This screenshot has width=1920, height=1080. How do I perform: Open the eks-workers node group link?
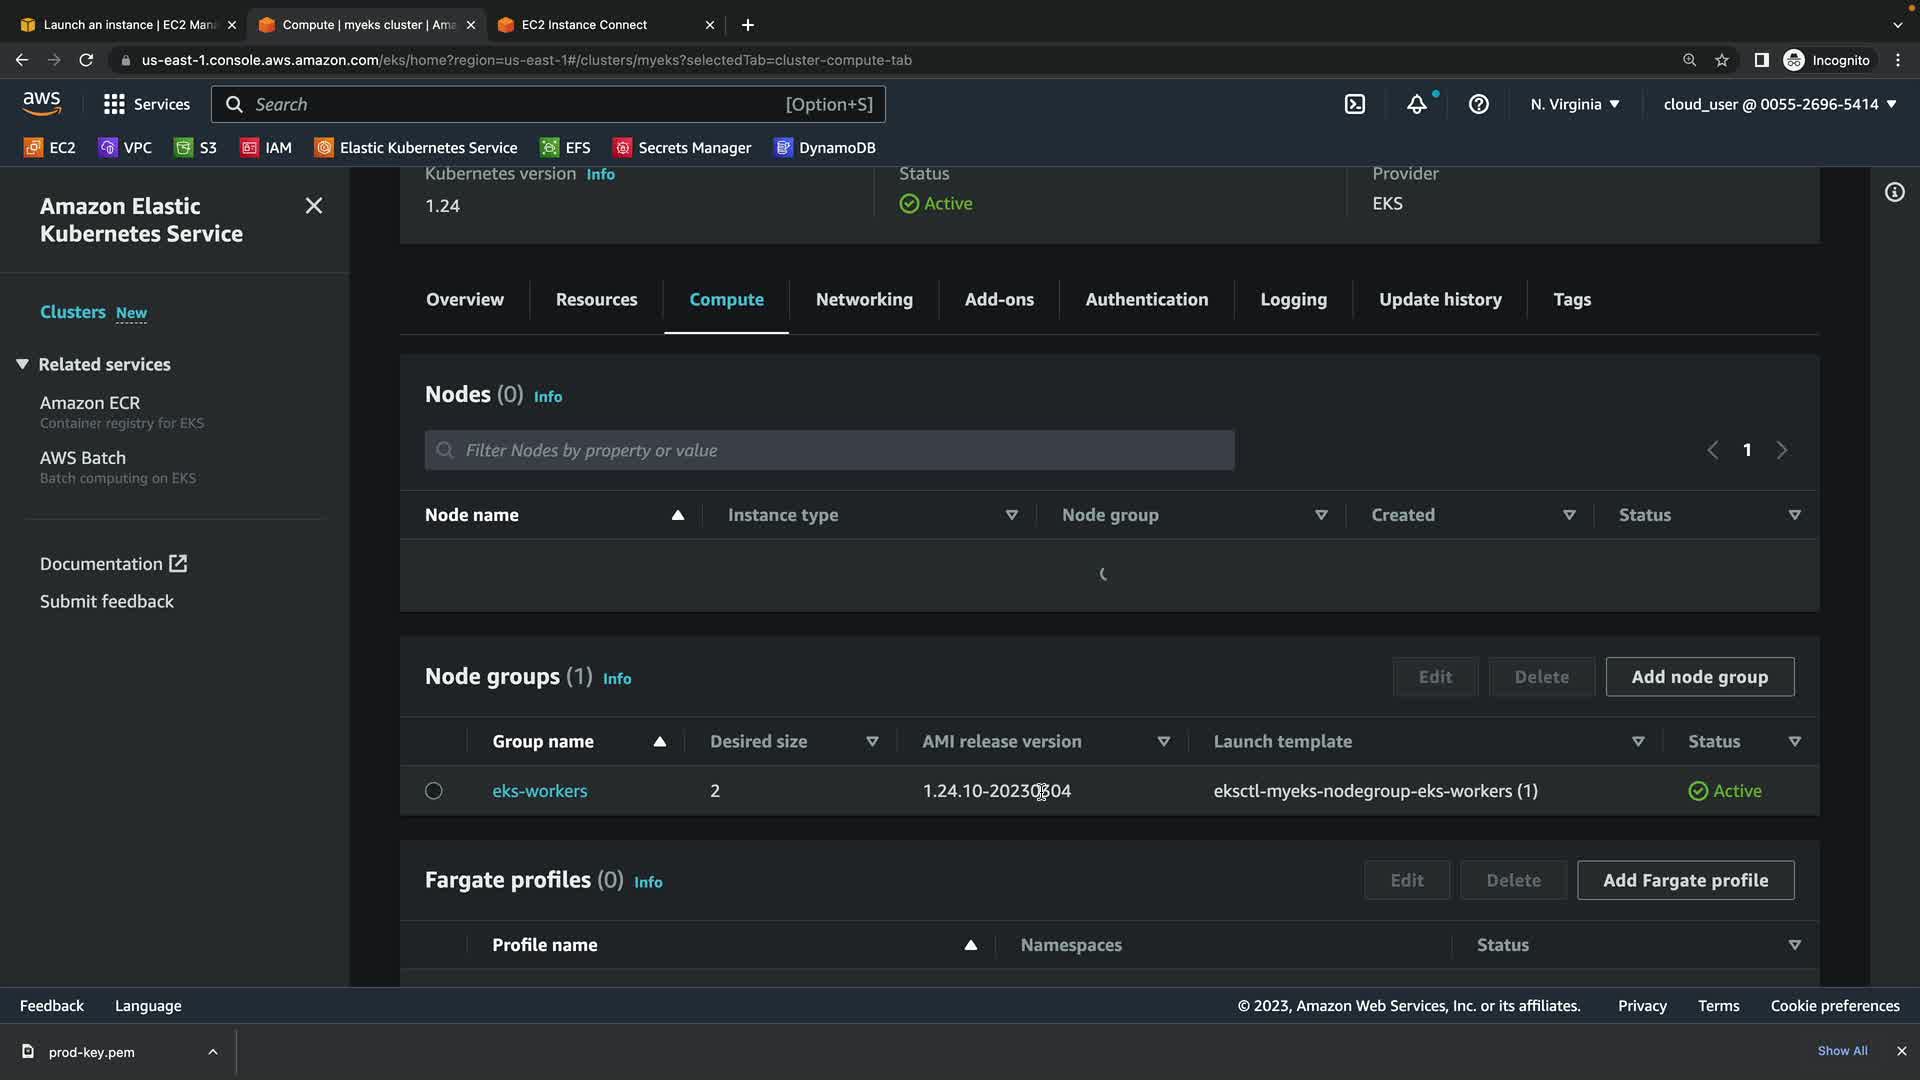pyautogui.click(x=539, y=791)
